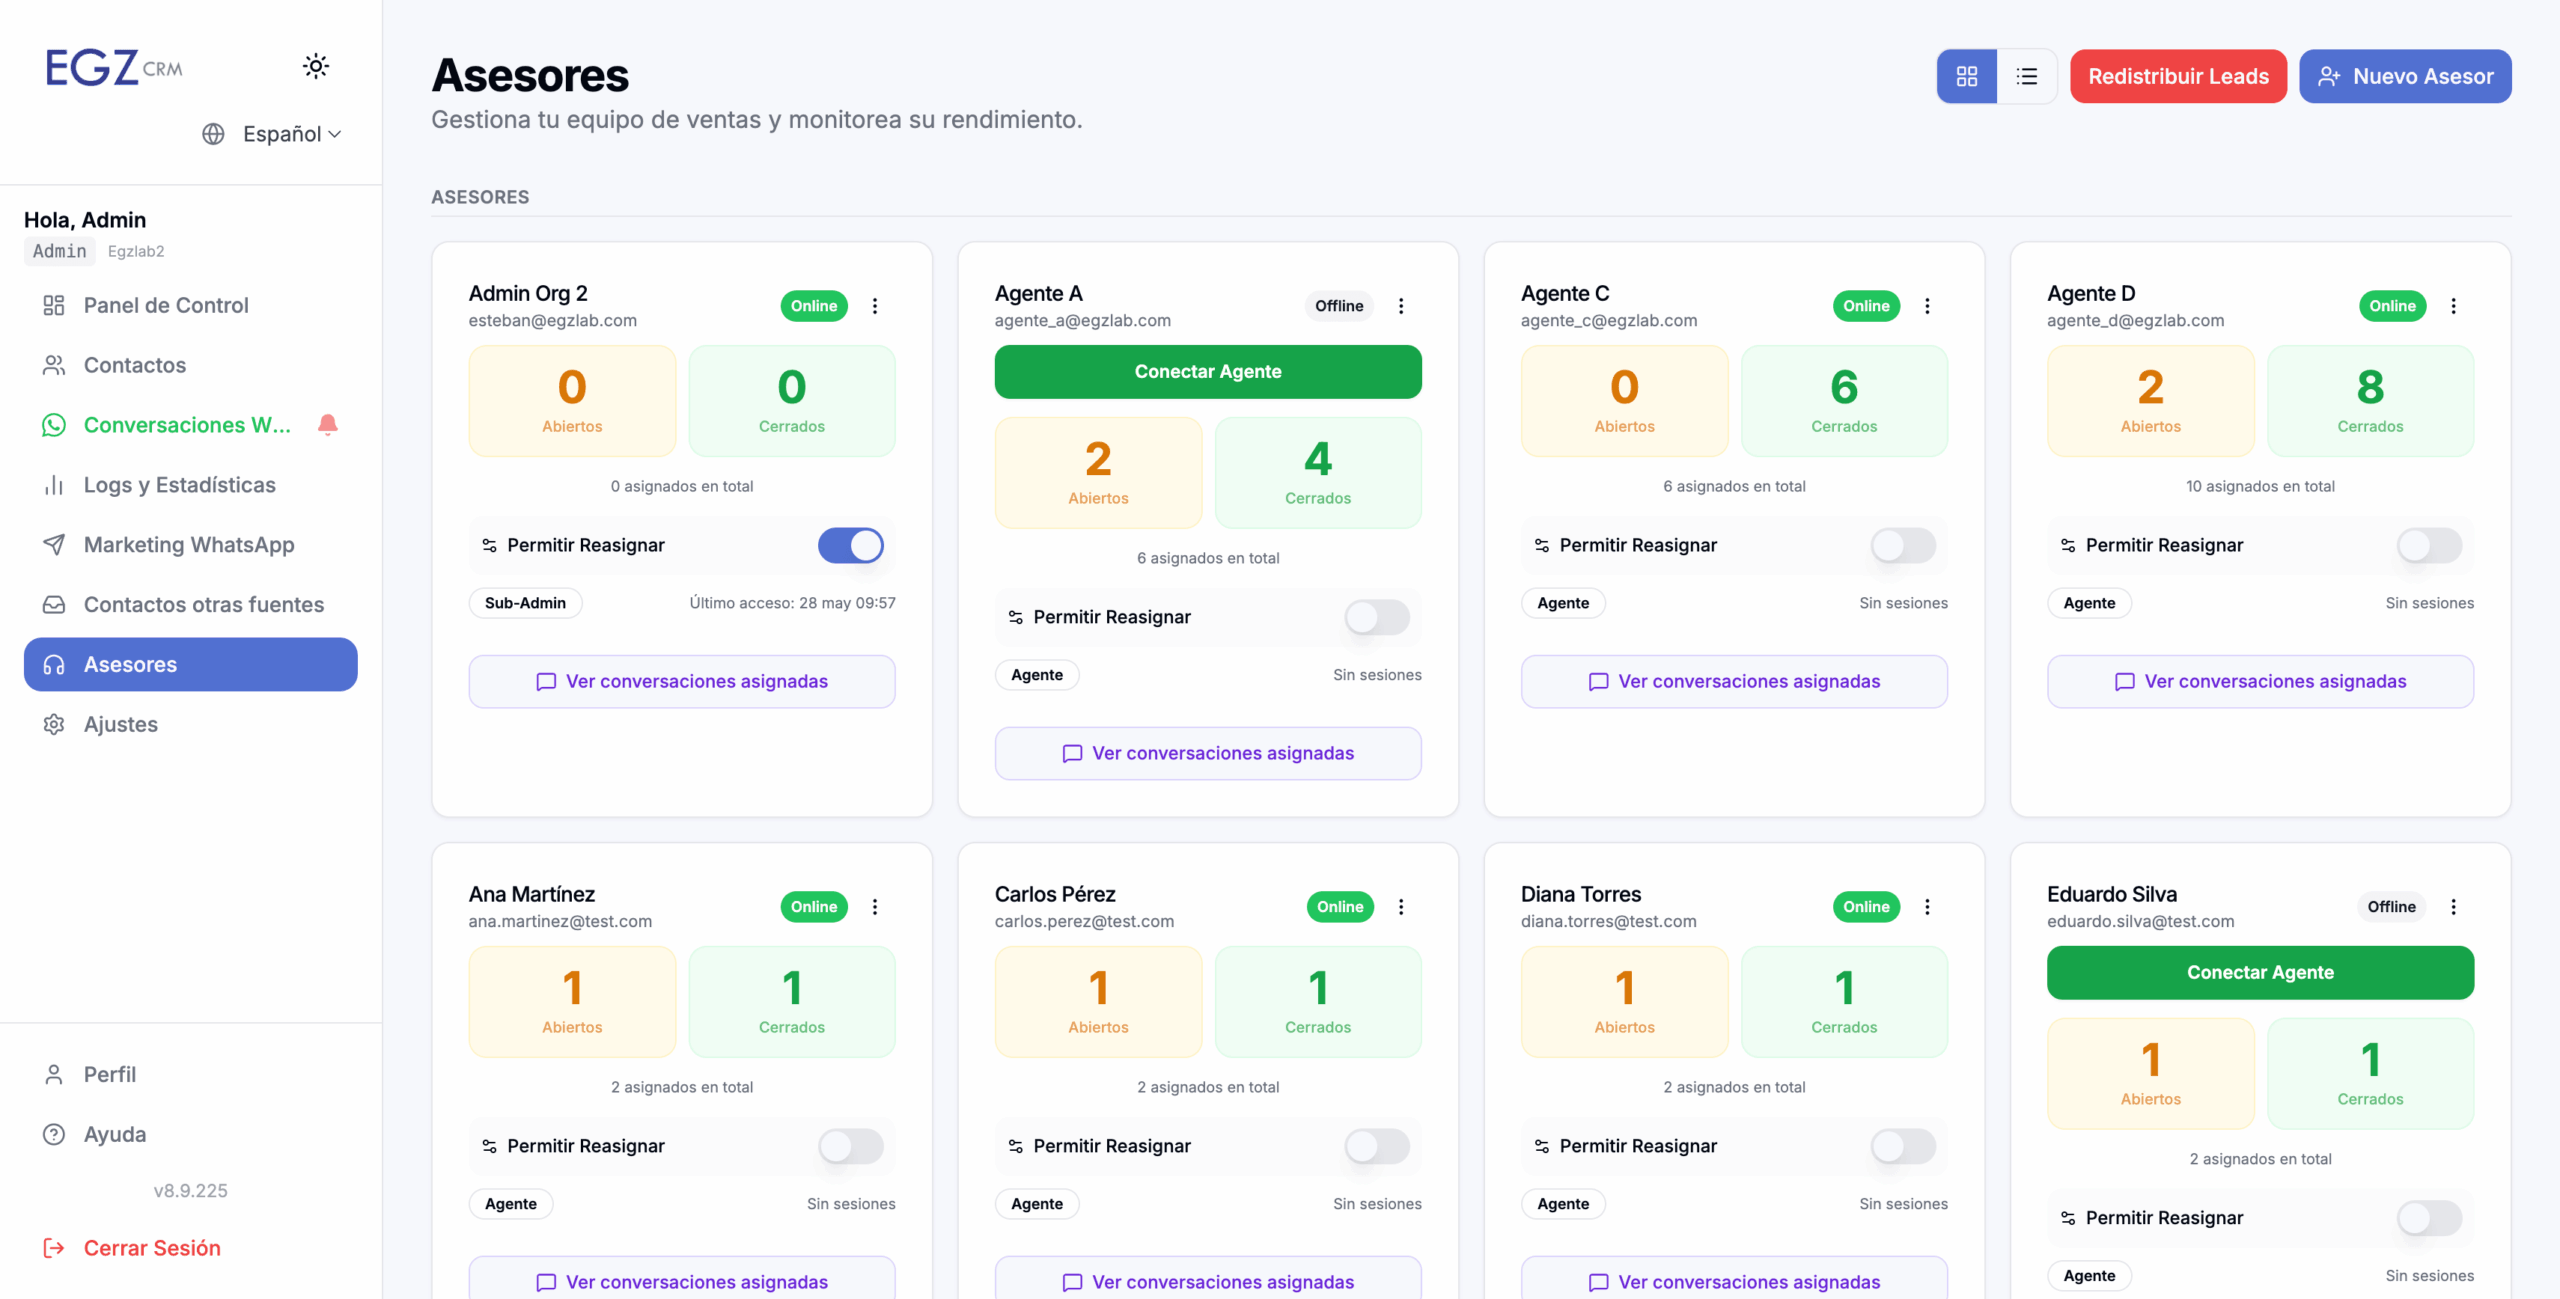Open Logs y Estadísticas
The image size is (2560, 1299).
(190, 485)
